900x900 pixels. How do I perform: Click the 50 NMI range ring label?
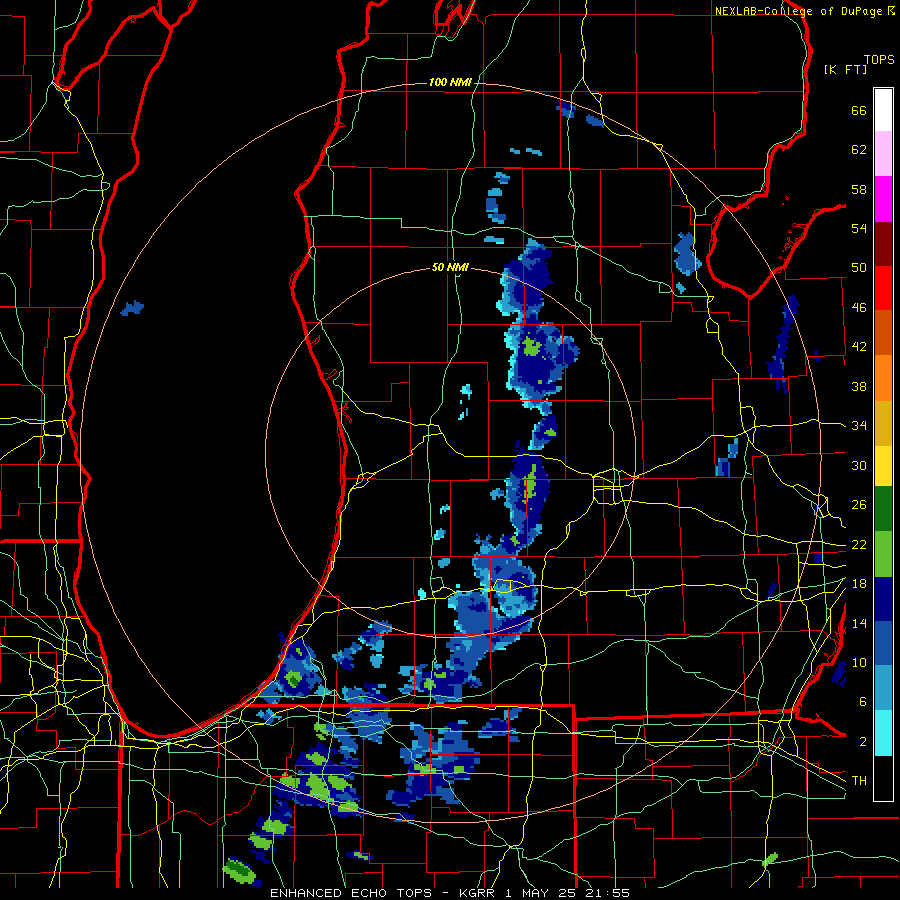coord(450,267)
